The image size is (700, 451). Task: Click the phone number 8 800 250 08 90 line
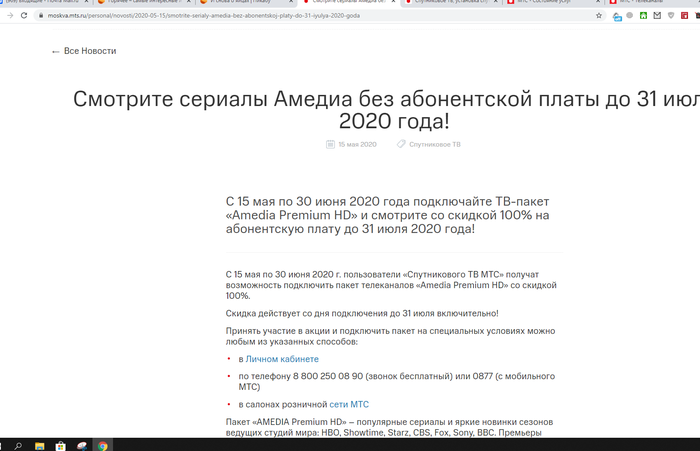(x=396, y=382)
